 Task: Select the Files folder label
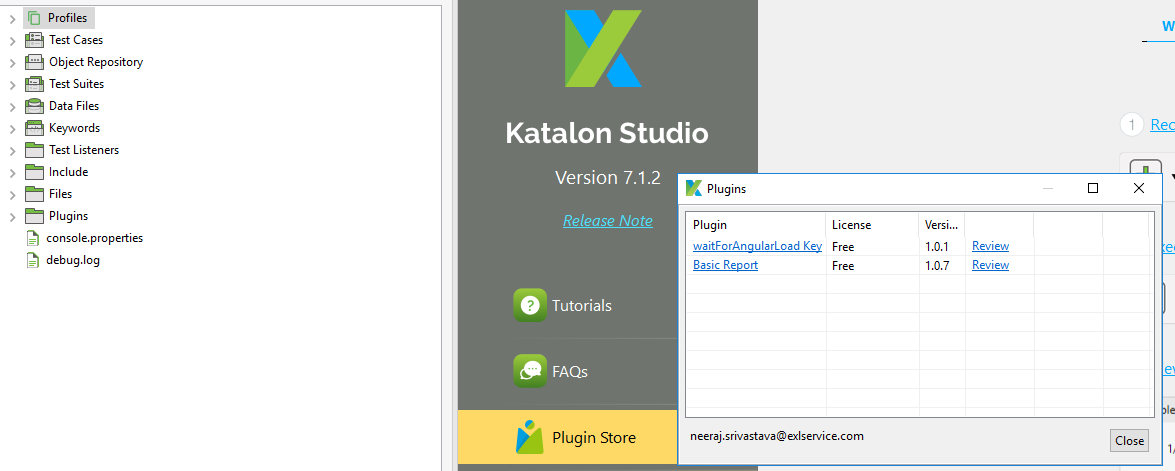click(x=61, y=194)
